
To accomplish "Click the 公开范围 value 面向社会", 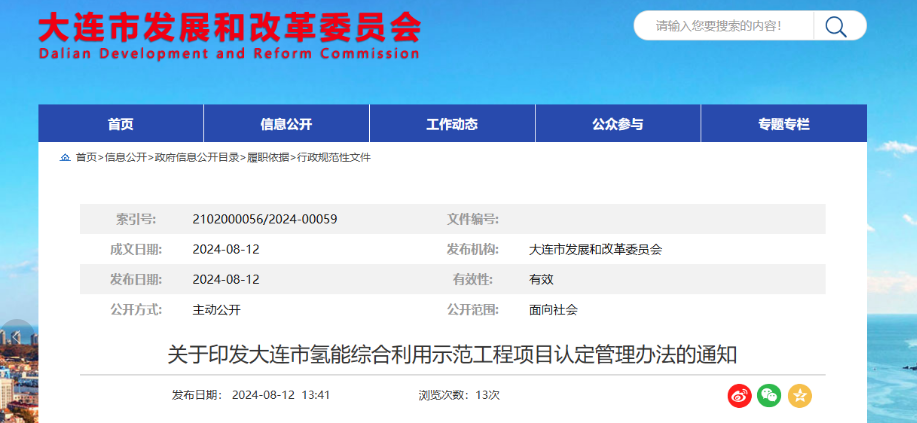I will (553, 310).
